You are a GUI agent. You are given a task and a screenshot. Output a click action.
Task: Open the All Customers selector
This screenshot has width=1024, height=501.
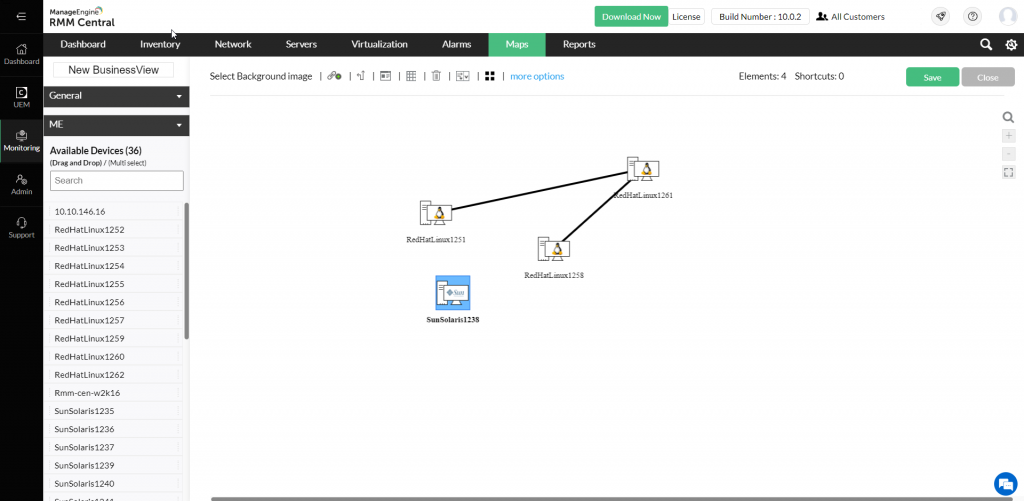[850, 17]
